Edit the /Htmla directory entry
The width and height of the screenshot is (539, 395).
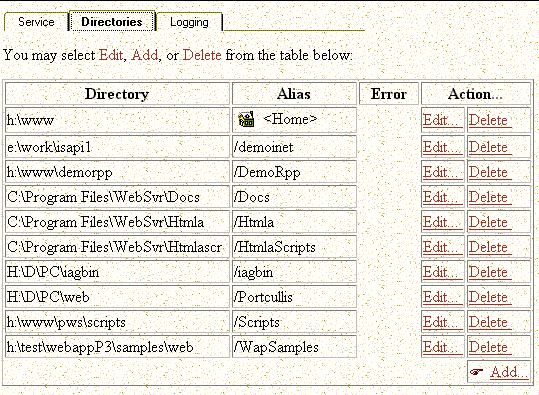coord(442,222)
